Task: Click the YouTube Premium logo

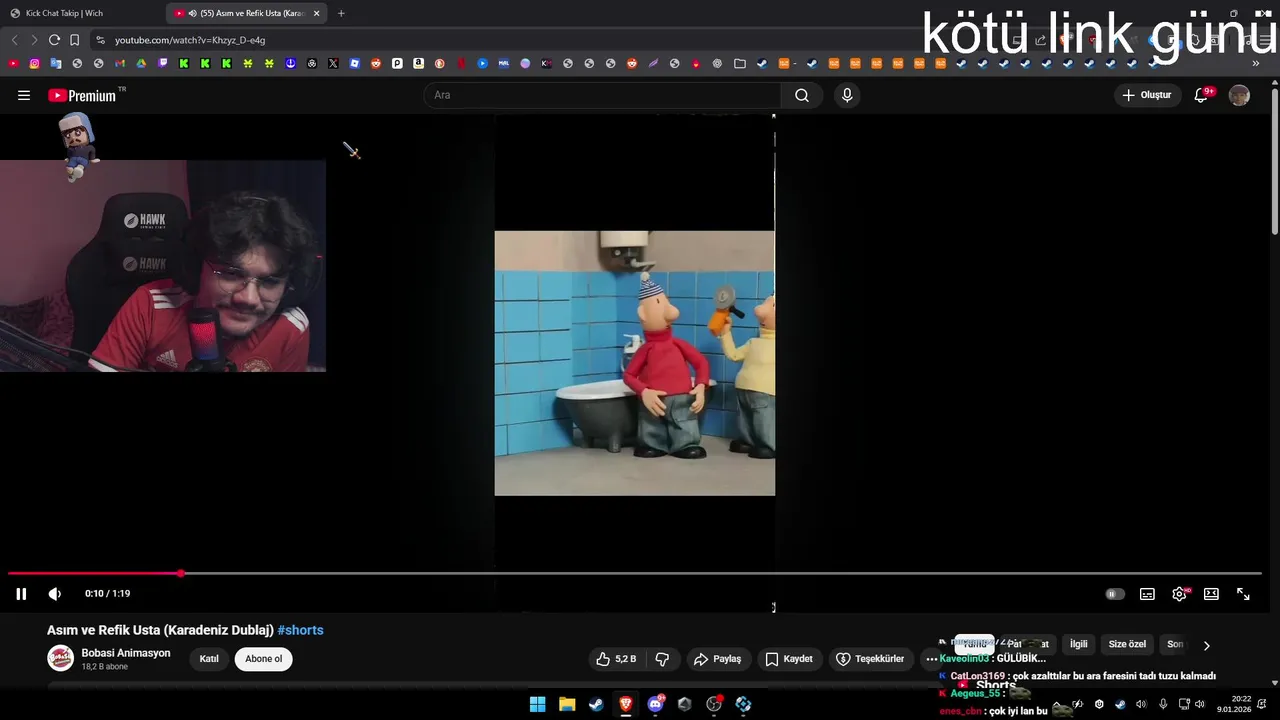Action: 84,95
